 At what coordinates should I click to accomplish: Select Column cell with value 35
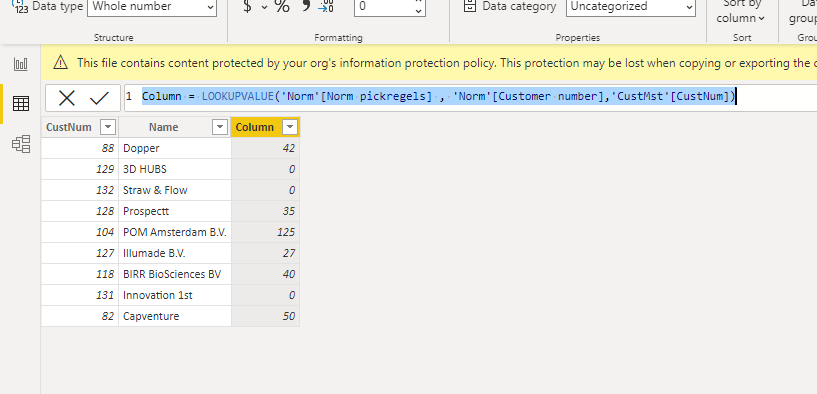[x=265, y=211]
